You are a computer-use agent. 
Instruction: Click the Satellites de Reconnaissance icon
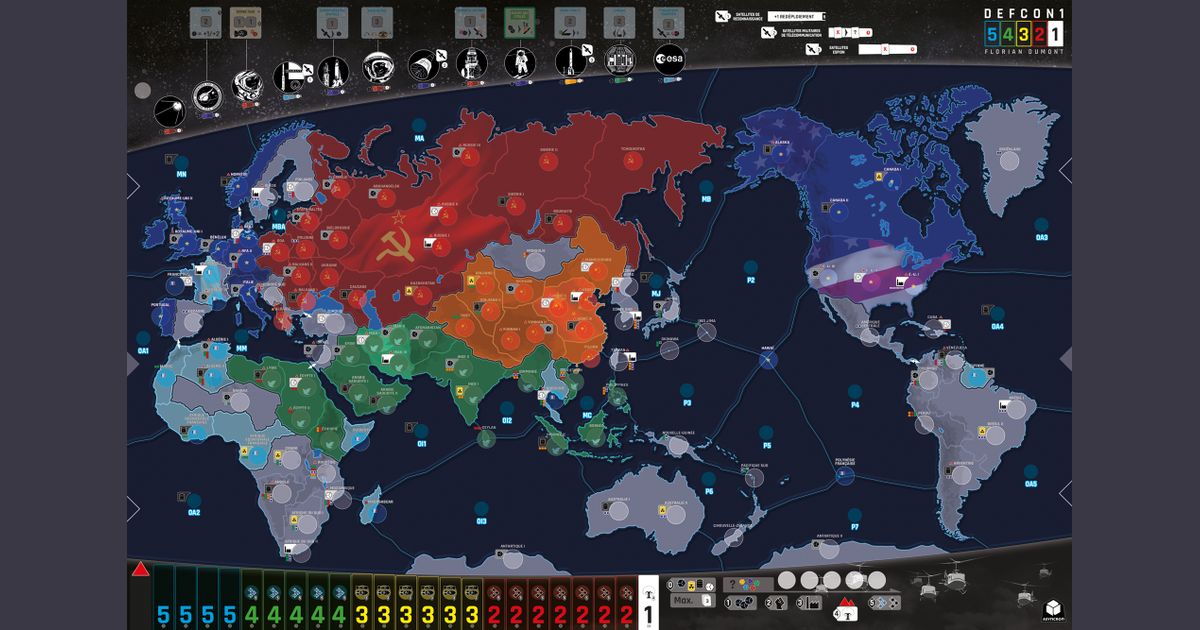click(x=724, y=16)
